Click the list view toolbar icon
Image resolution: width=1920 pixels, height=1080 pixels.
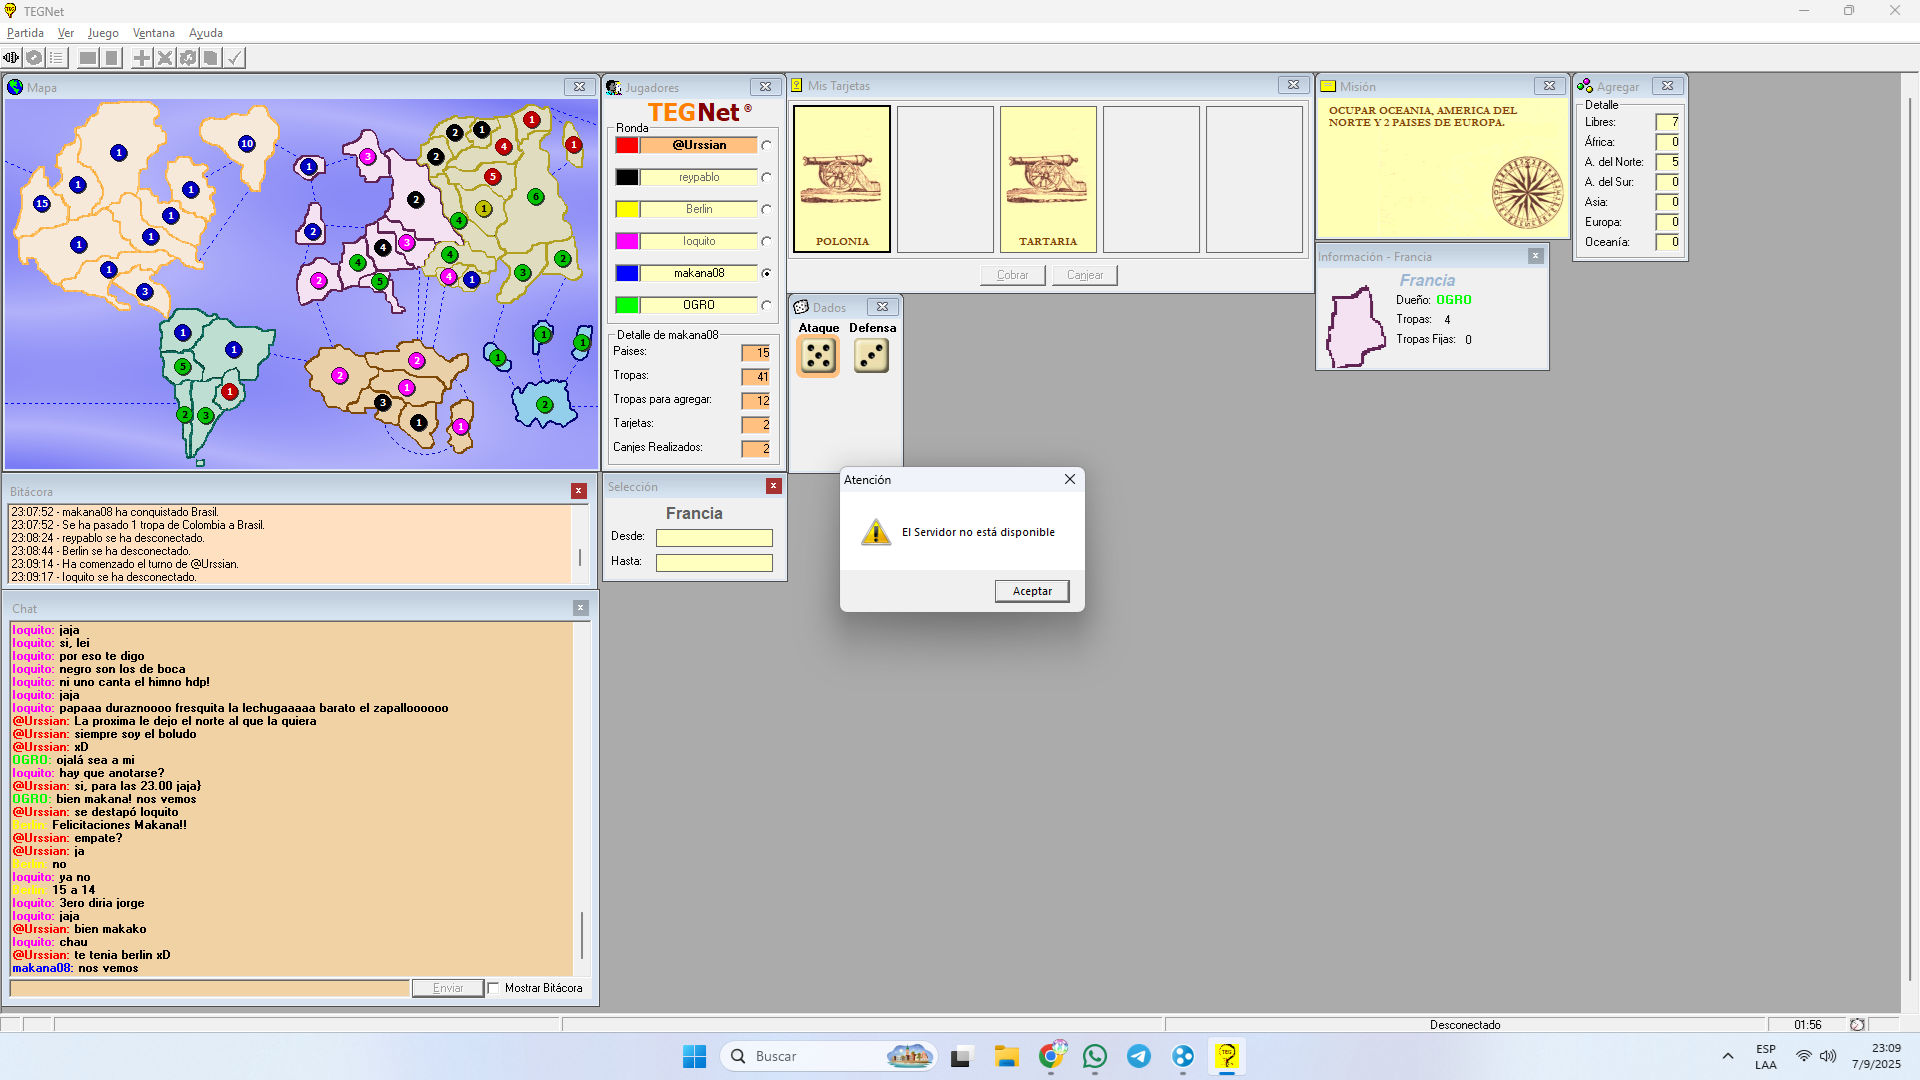pos(57,58)
